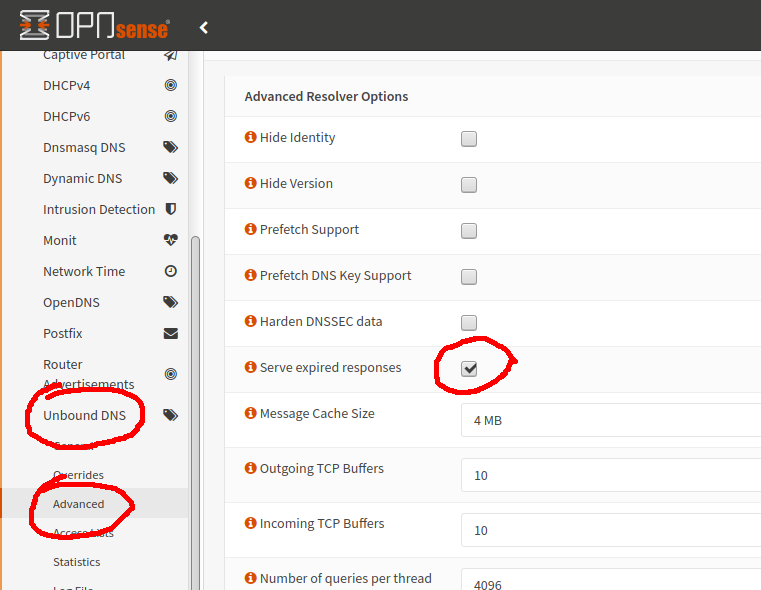Show help for Incoming TCP Buffers
The image size is (761, 590).
point(250,523)
